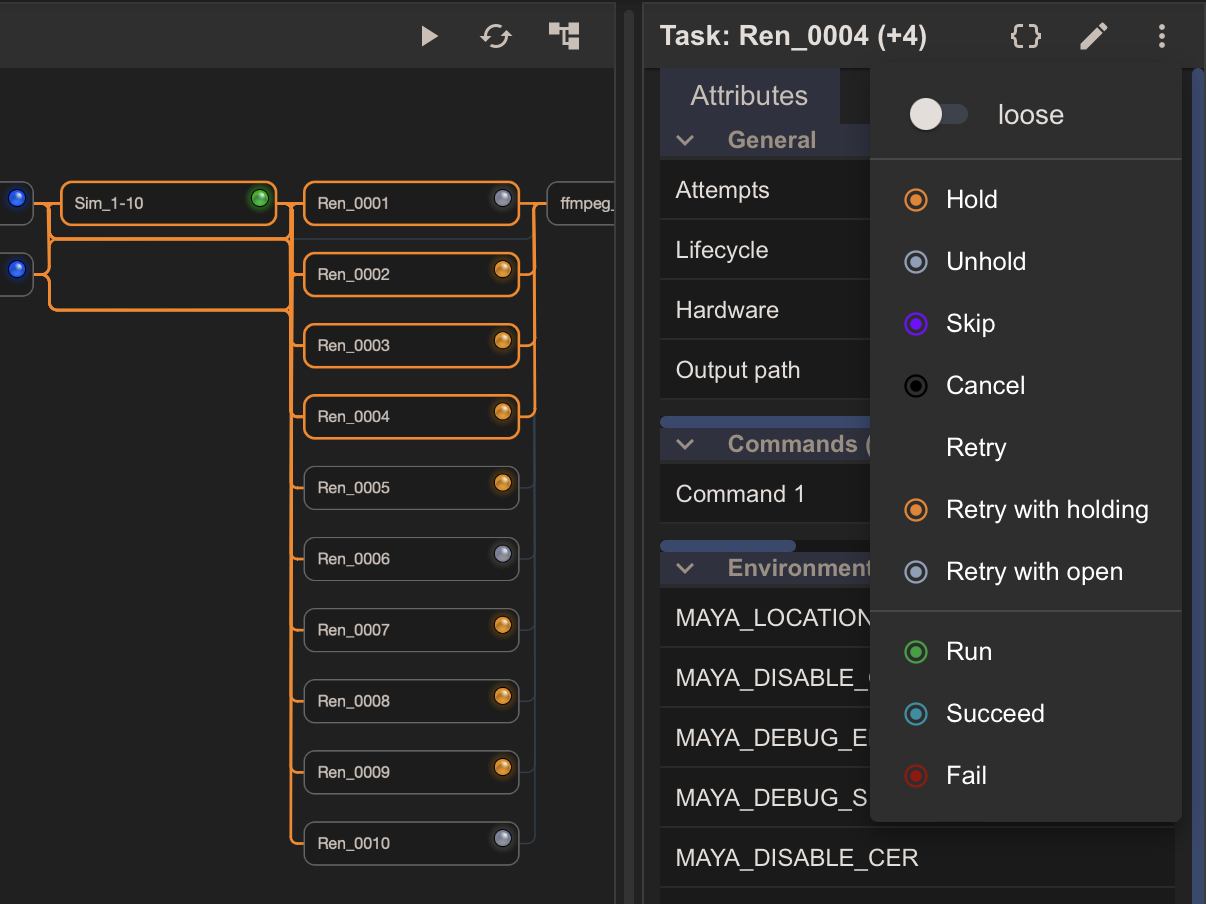This screenshot has height=904, width=1206.
Task: Toggle the loose switch
Action: [x=938, y=114]
